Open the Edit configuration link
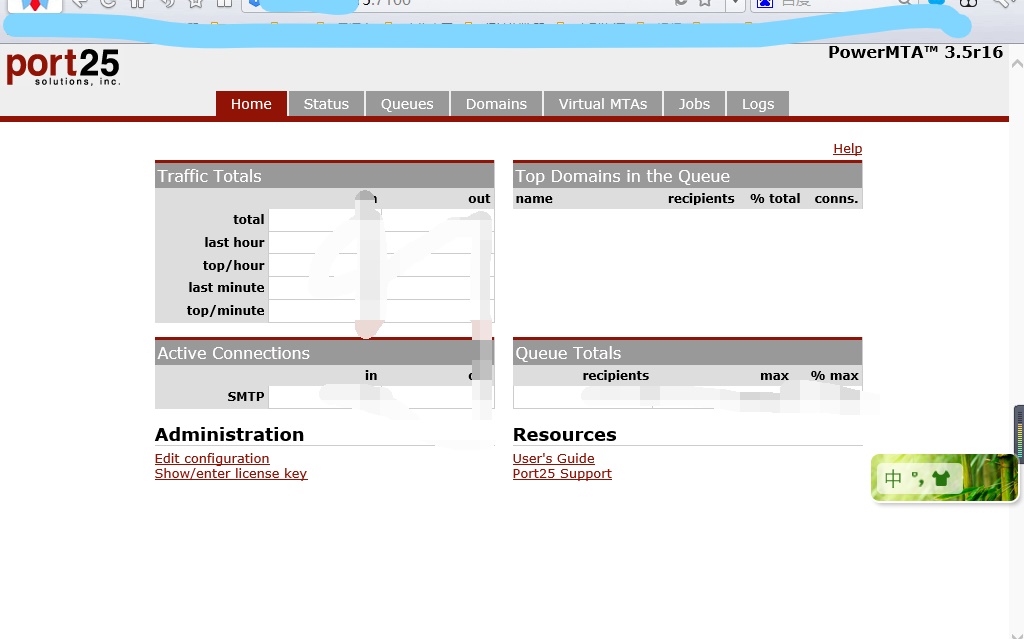This screenshot has height=639, width=1024. click(x=212, y=459)
